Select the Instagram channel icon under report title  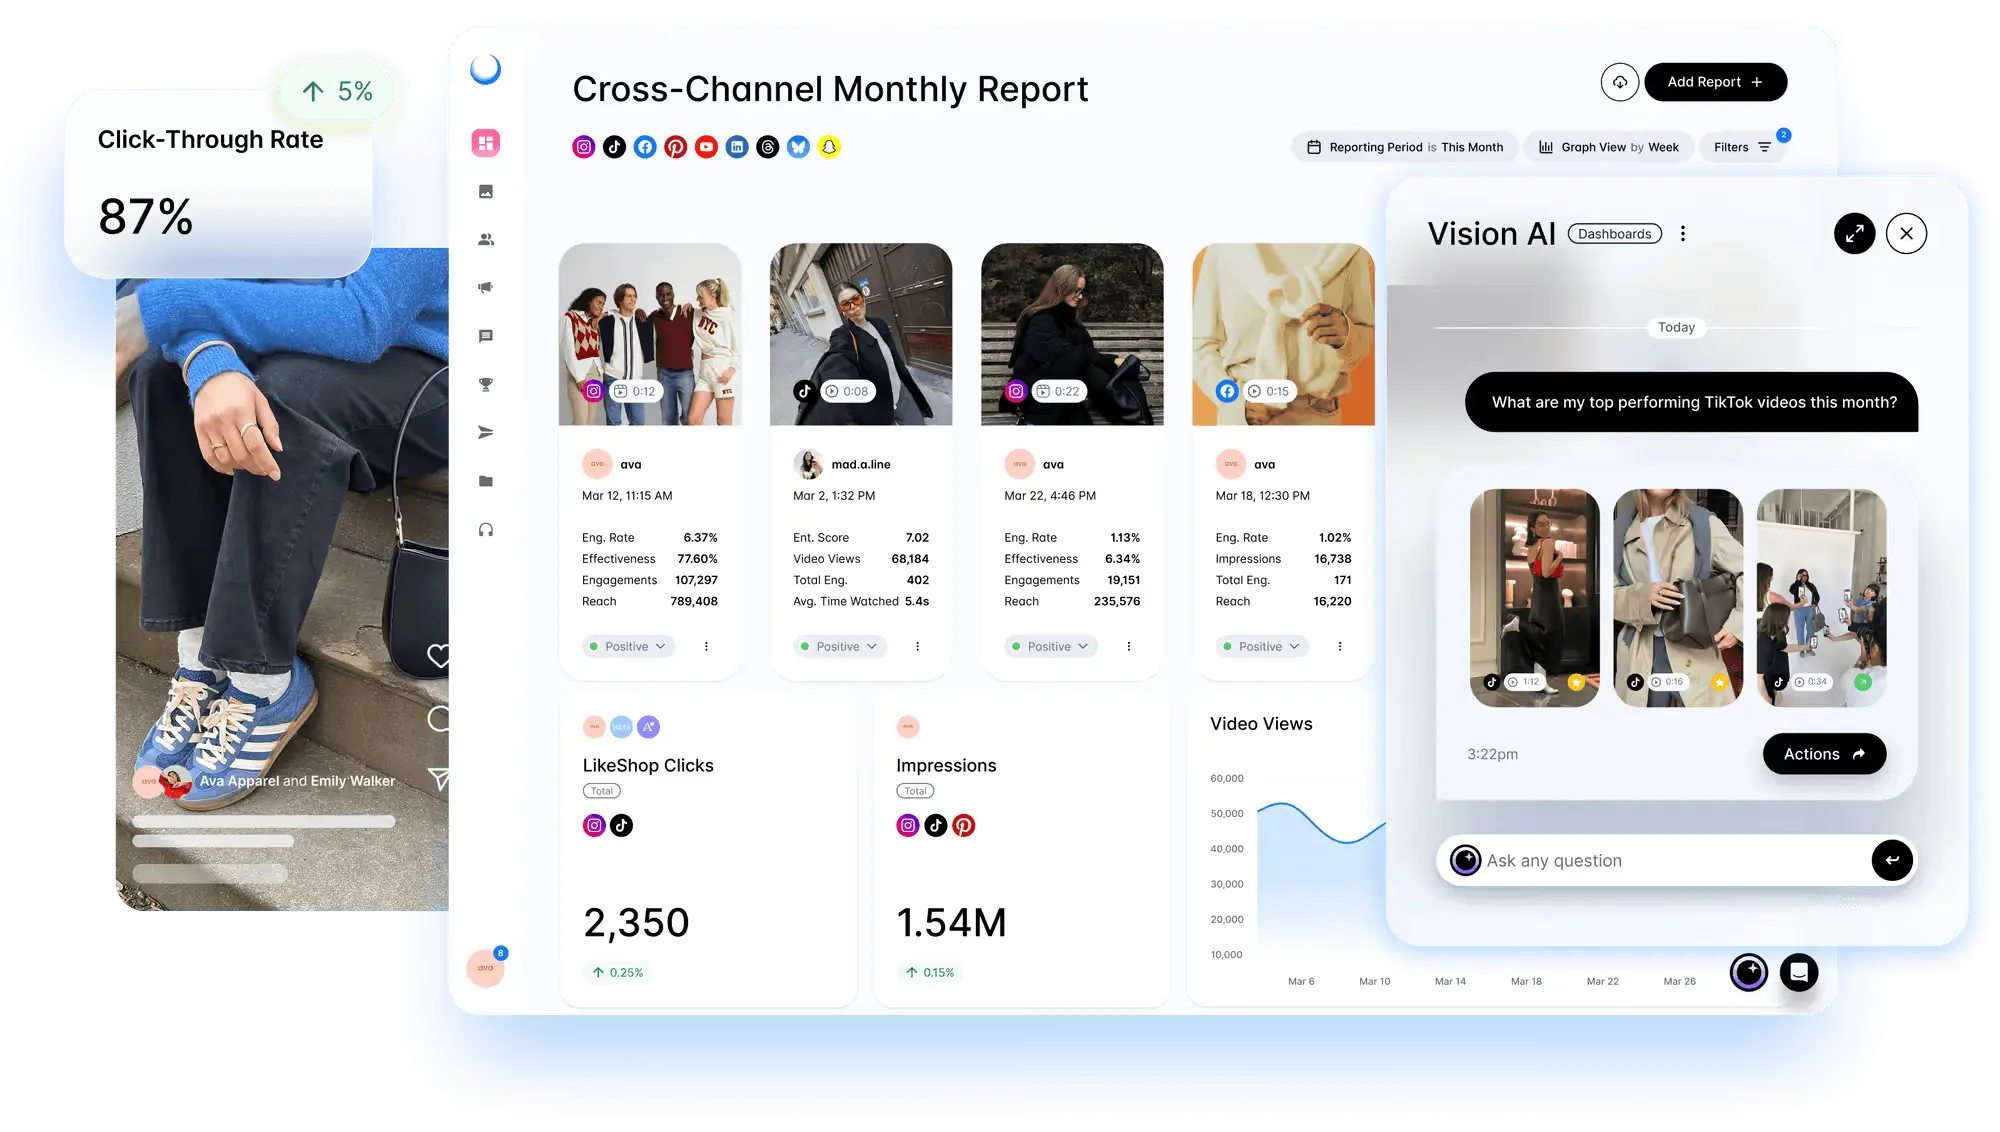[x=584, y=147]
